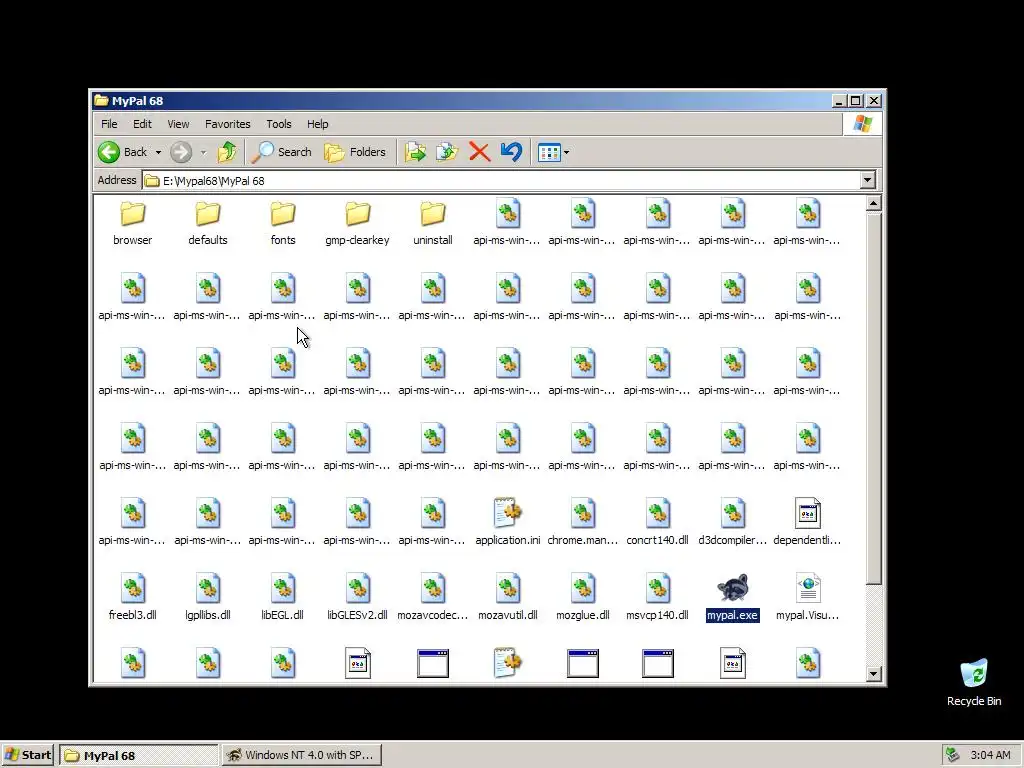Select the Recycle Bin desktop icon
1024x768 pixels.
pos(974,682)
